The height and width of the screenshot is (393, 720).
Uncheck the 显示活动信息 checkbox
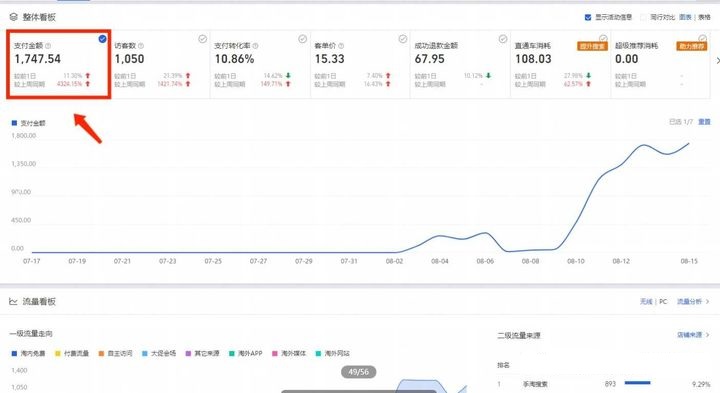pyautogui.click(x=588, y=17)
